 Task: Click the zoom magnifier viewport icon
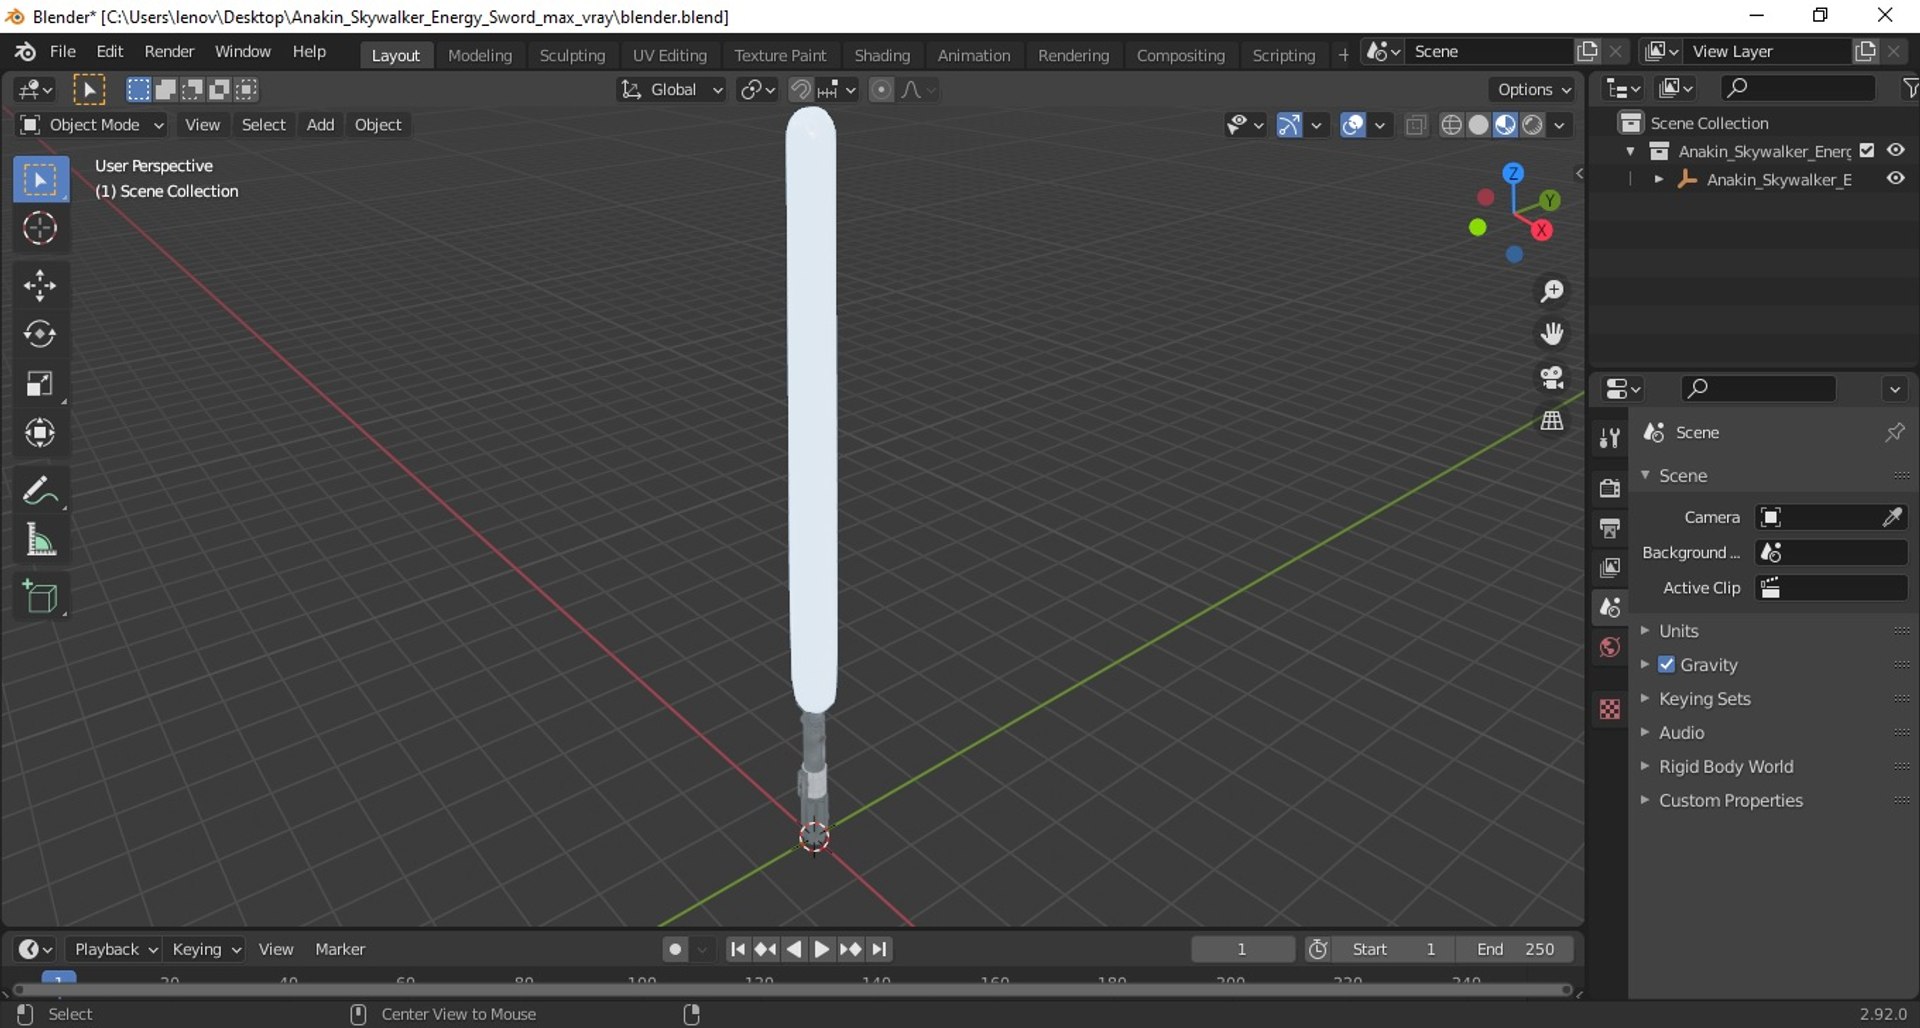pos(1552,291)
